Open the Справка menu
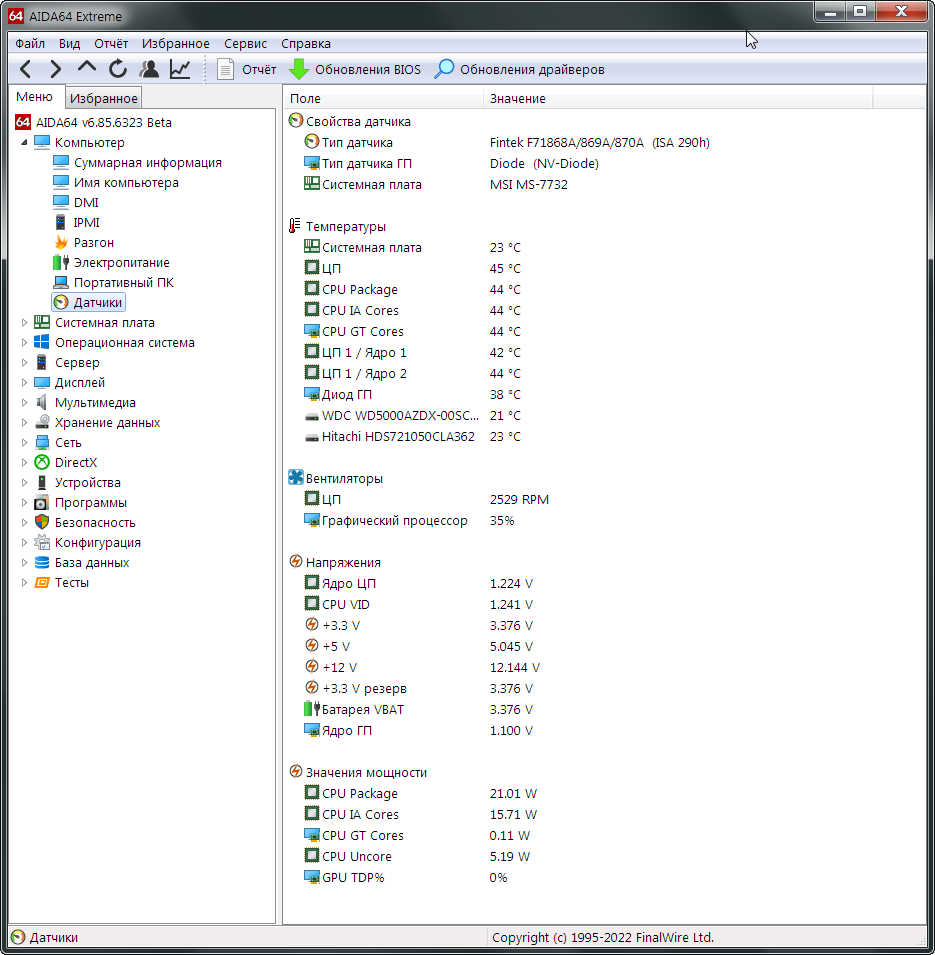The height and width of the screenshot is (955, 935). click(x=306, y=43)
